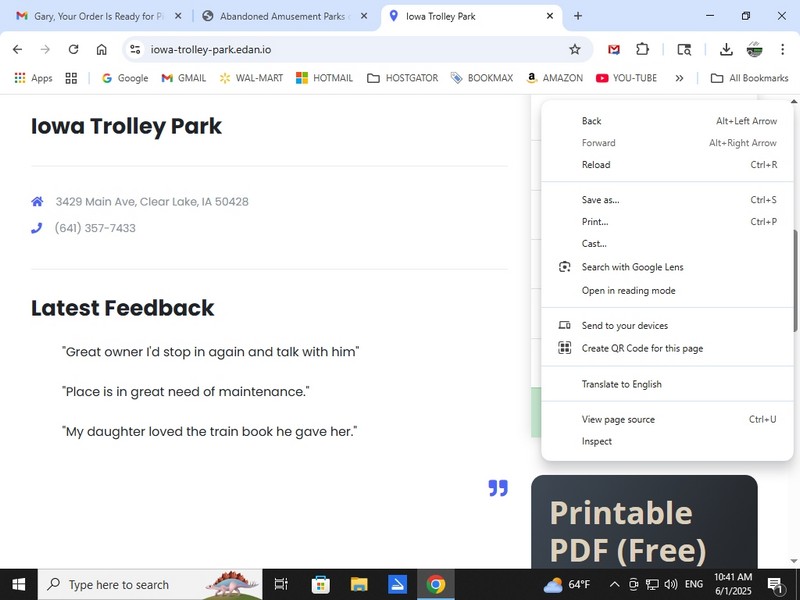The image size is (800, 600).
Task: Click the browser reload icon
Action: coord(73,49)
